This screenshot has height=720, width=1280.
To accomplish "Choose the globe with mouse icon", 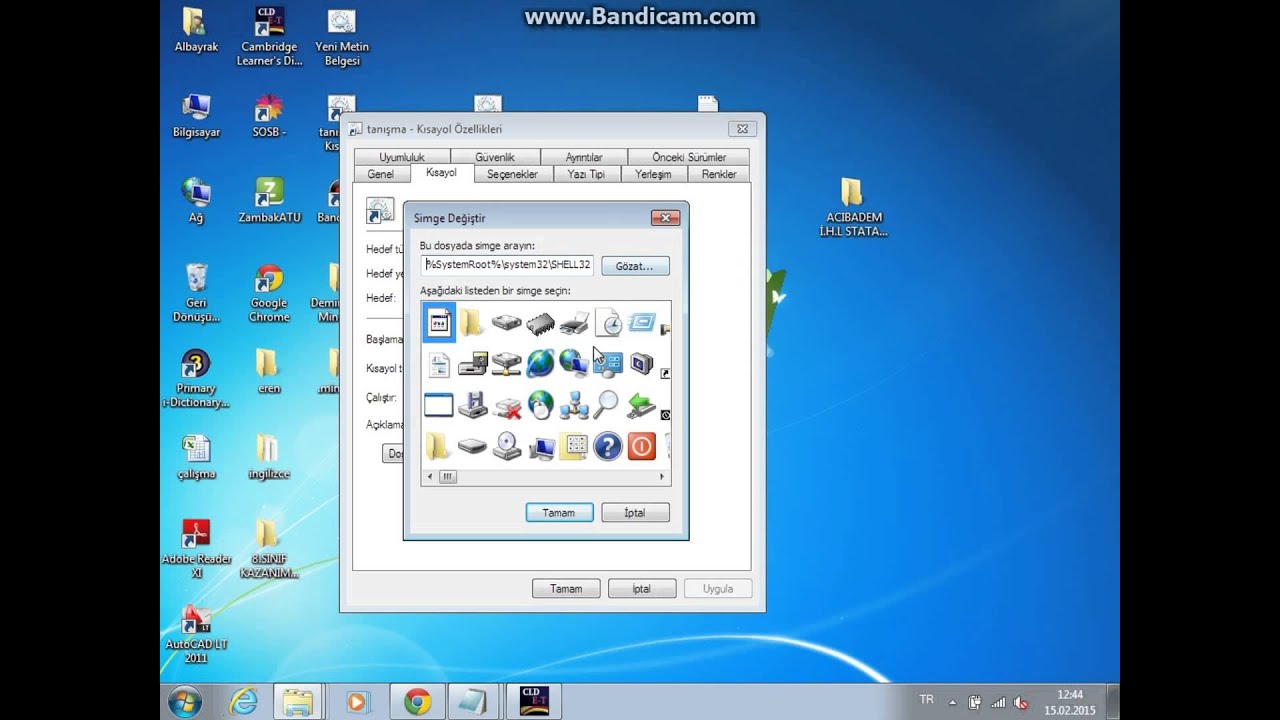I will coord(540,405).
